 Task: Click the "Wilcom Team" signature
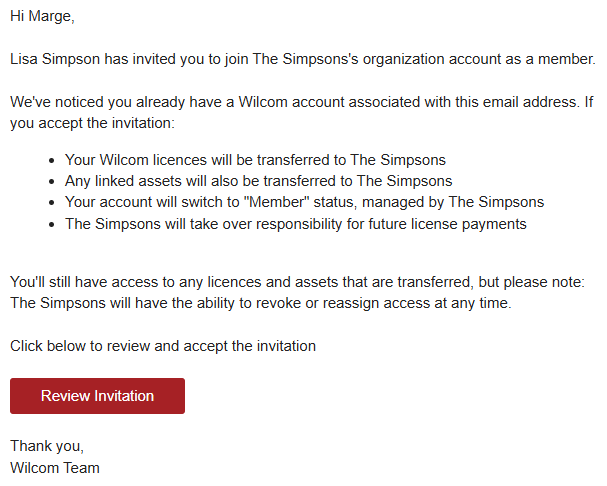pyautogui.click(x=55, y=468)
